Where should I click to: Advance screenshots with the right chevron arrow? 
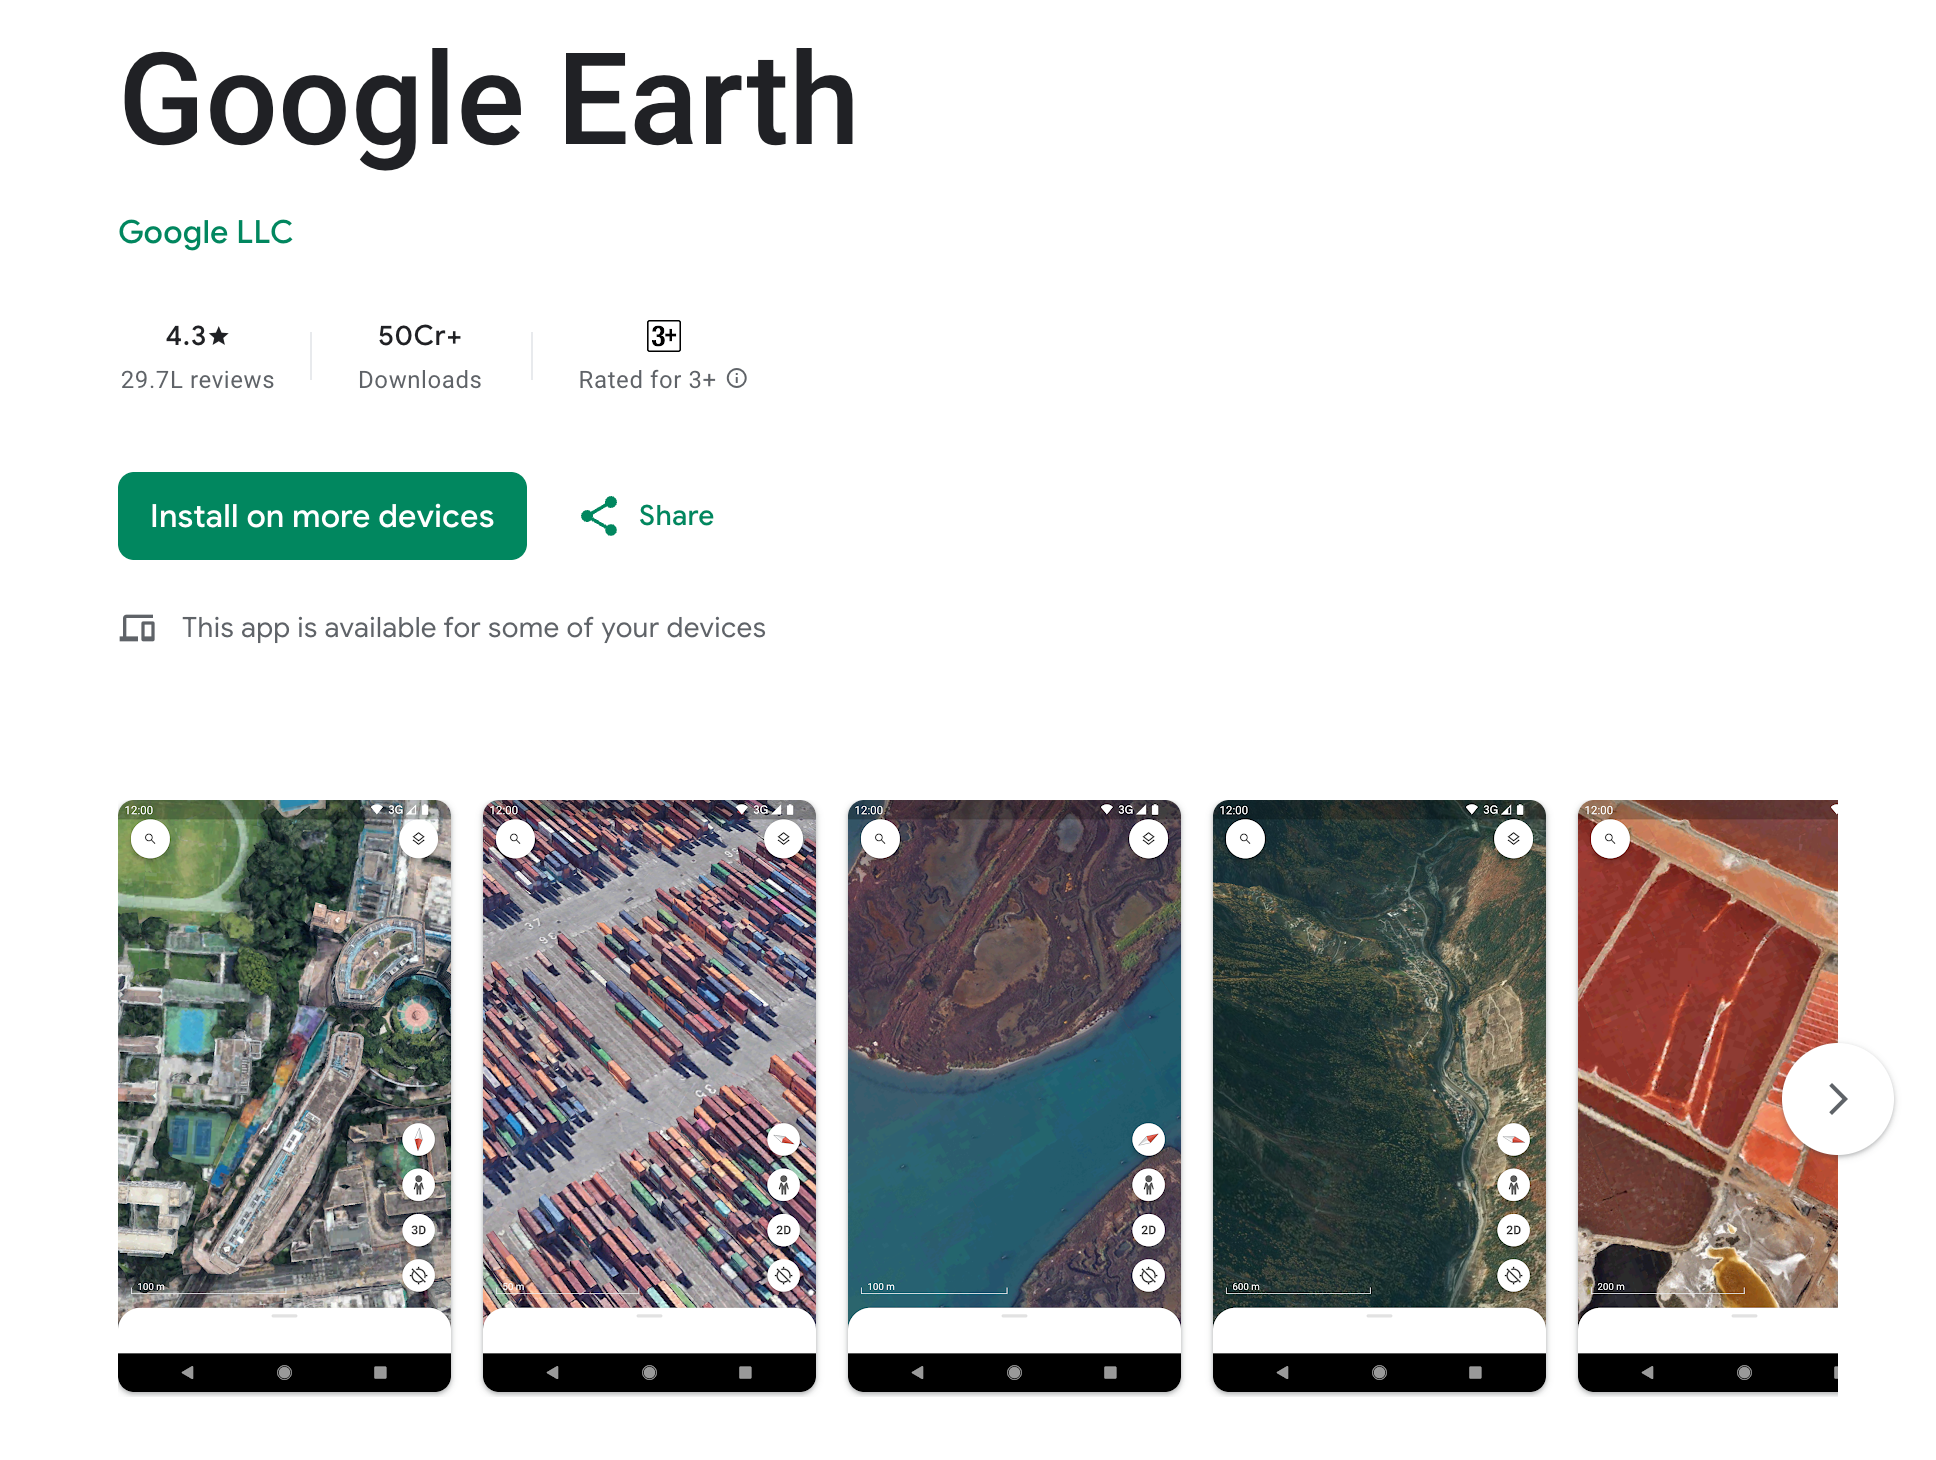click(1837, 1098)
